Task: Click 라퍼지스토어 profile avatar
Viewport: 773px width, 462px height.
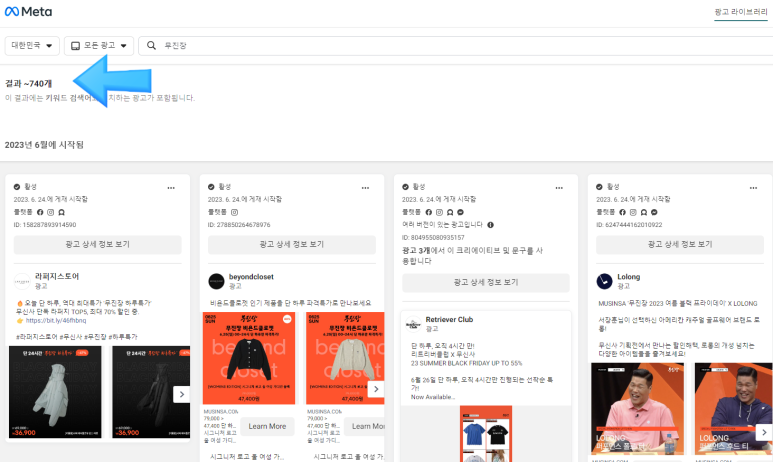Action: pyautogui.click(x=22, y=281)
